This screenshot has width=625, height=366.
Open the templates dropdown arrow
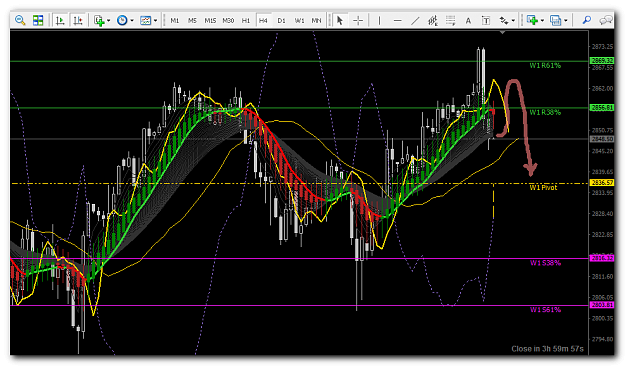(x=155, y=21)
